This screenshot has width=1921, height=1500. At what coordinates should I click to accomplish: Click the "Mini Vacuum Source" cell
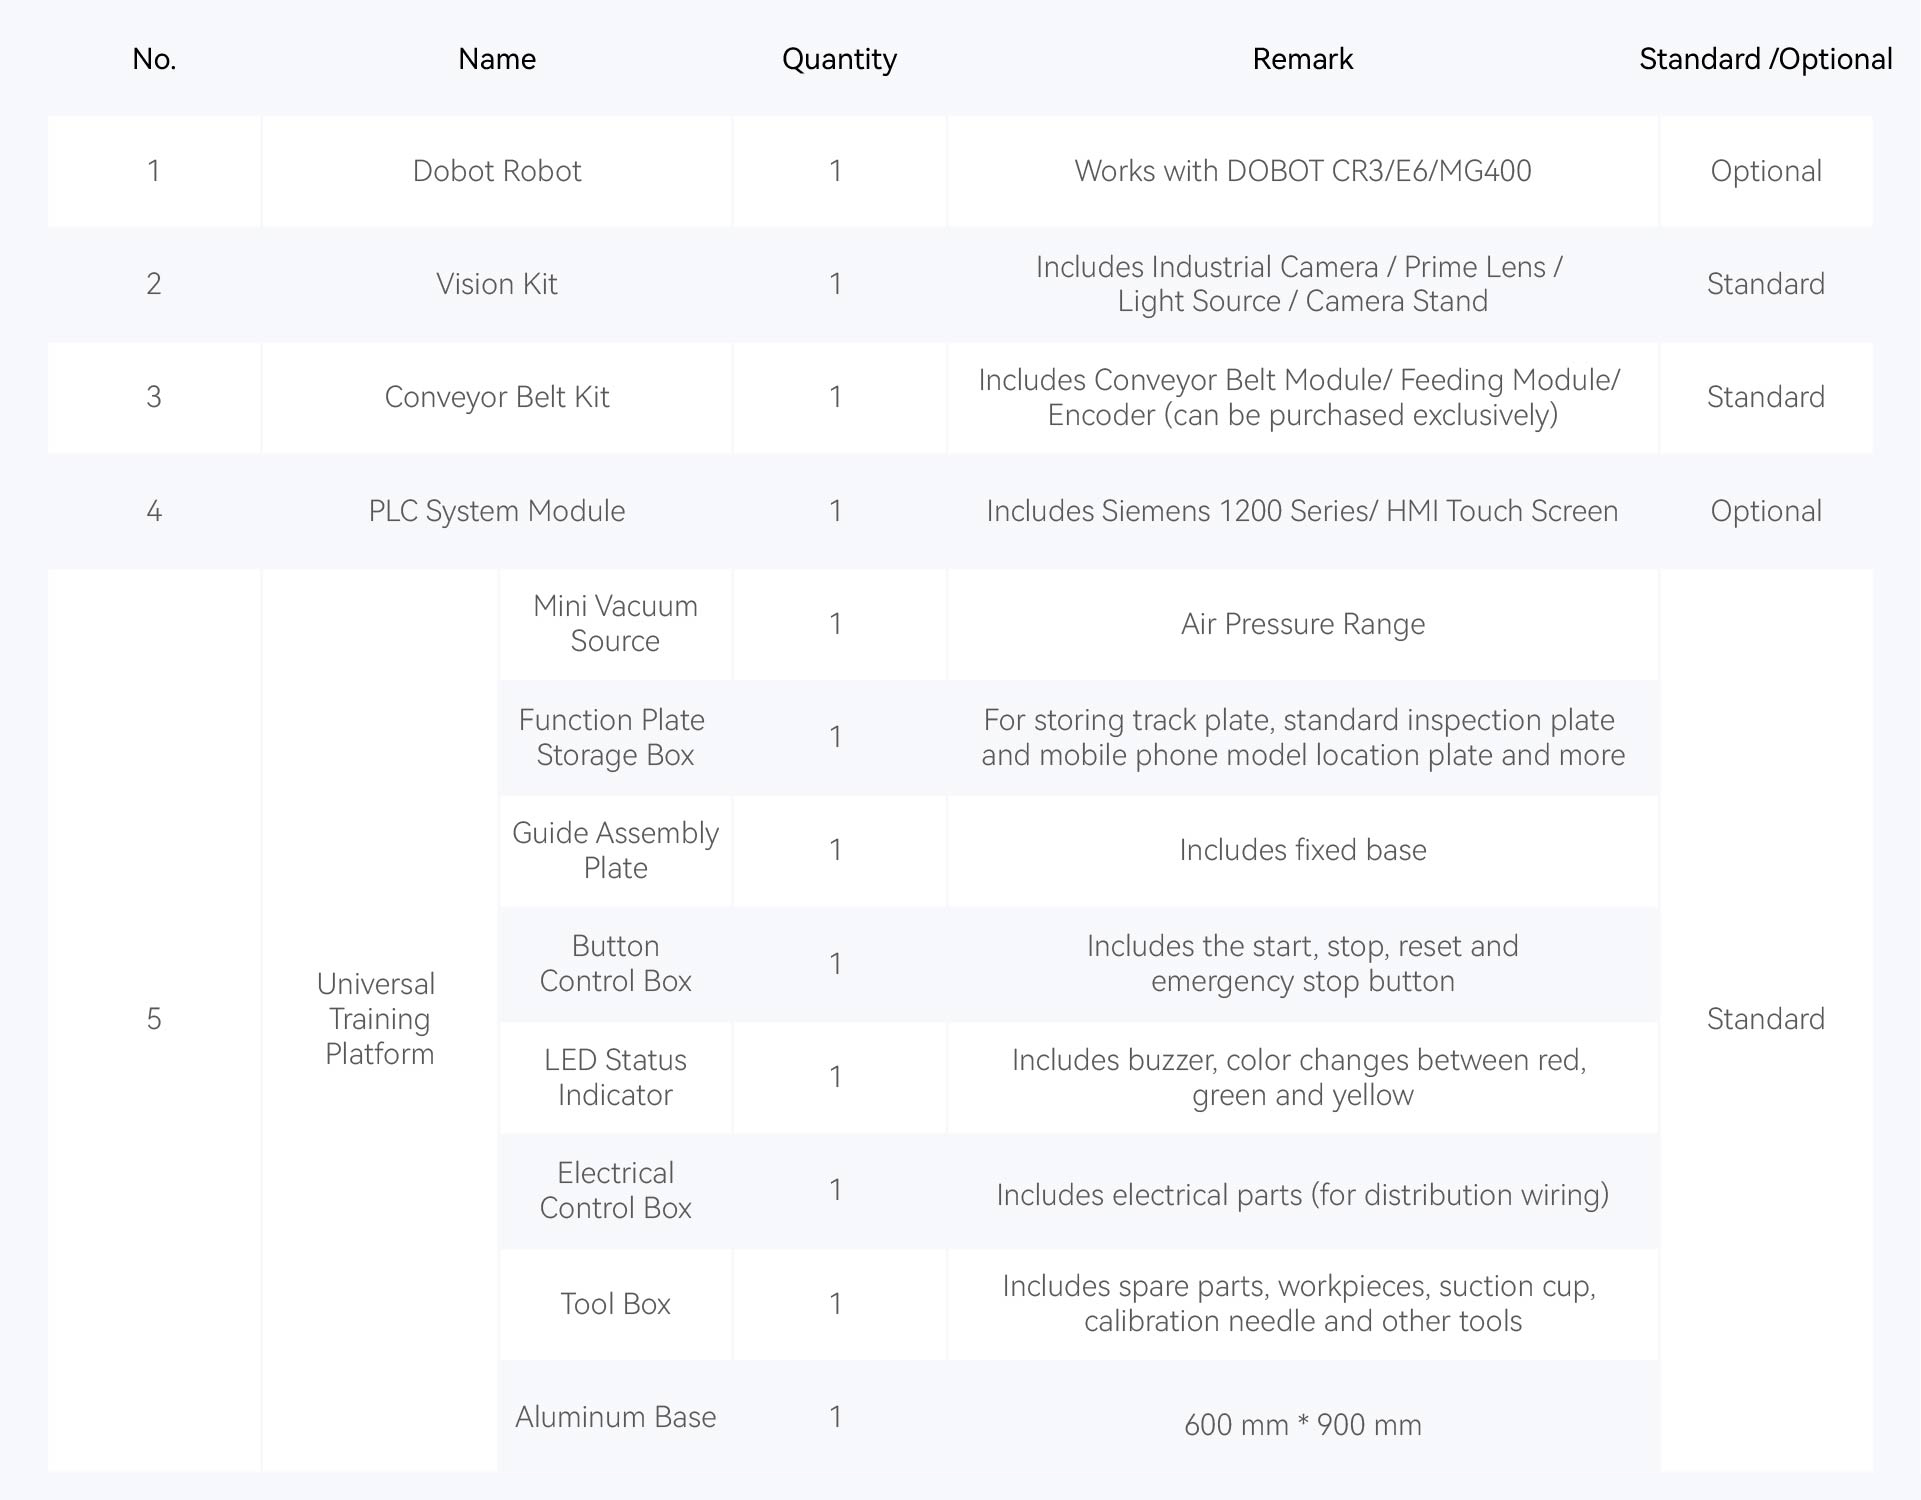[x=615, y=623]
